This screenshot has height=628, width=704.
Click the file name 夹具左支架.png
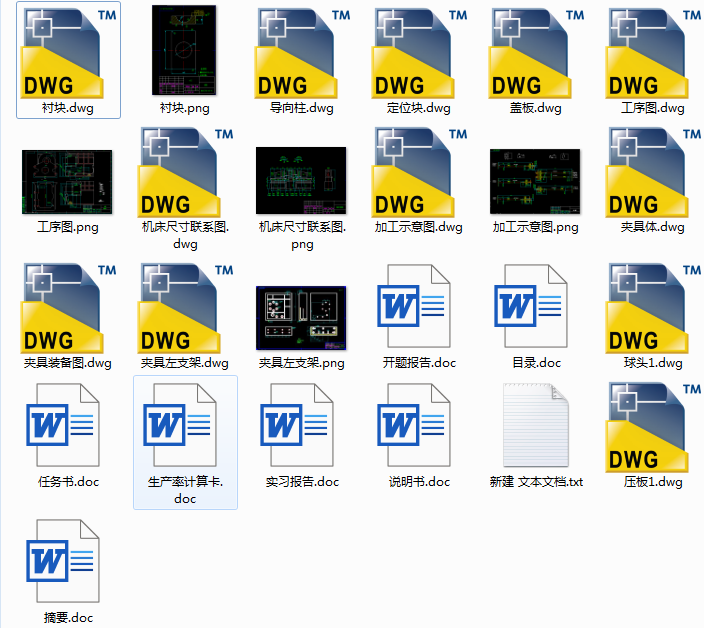[x=302, y=363]
